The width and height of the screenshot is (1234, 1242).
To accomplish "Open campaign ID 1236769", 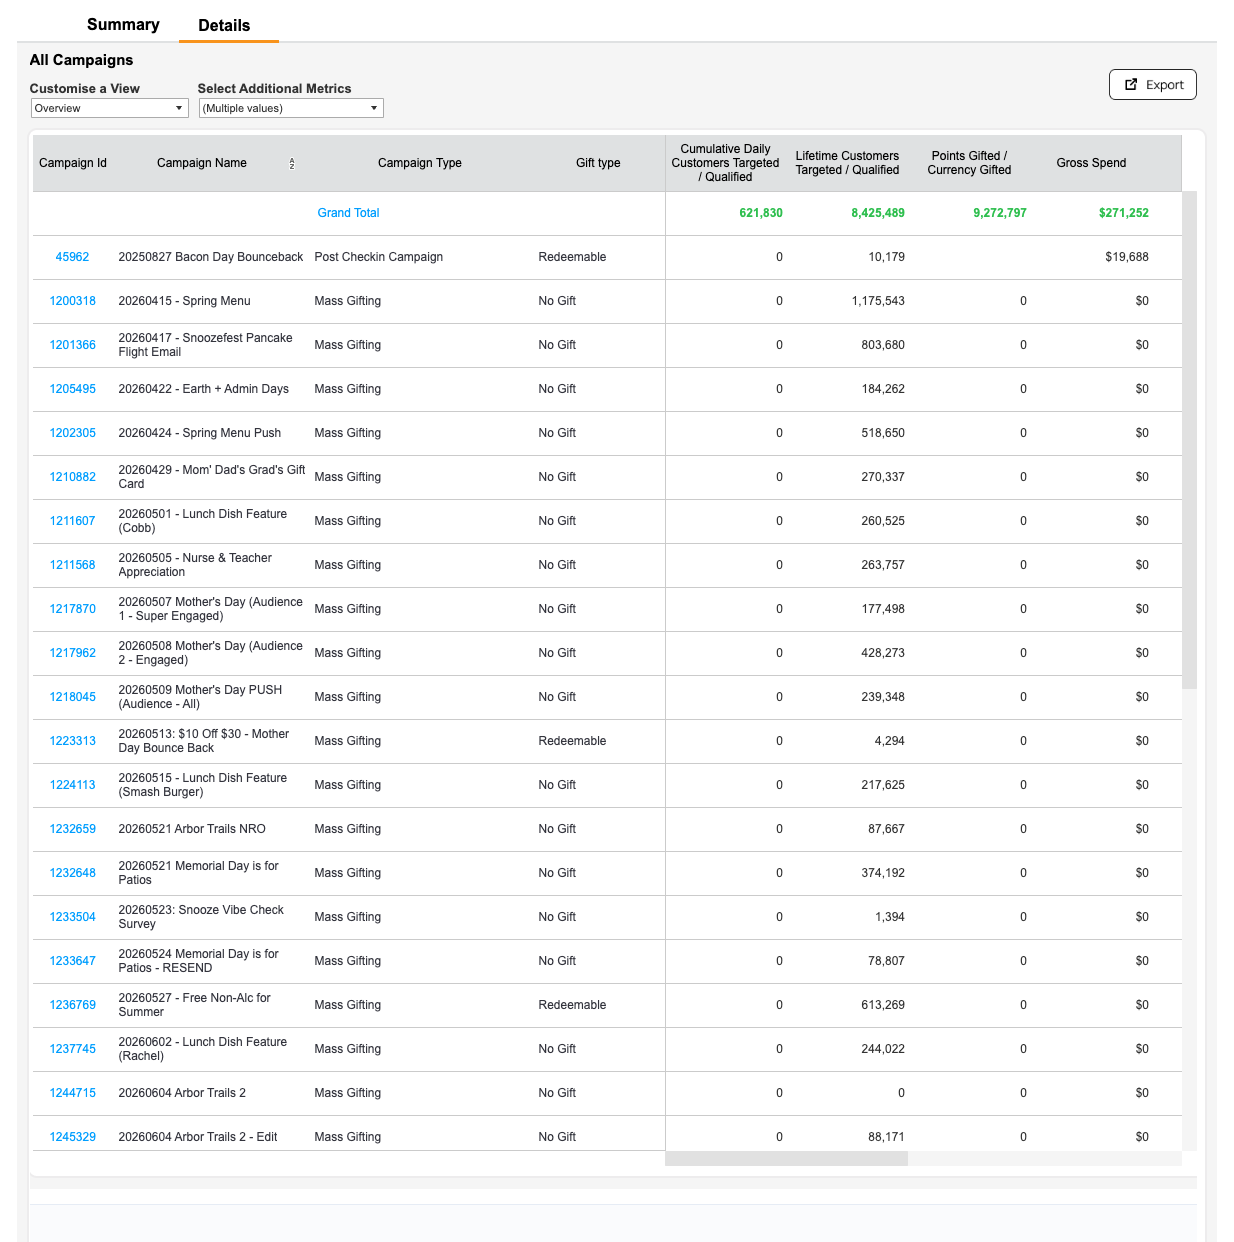I will click(x=73, y=1005).
